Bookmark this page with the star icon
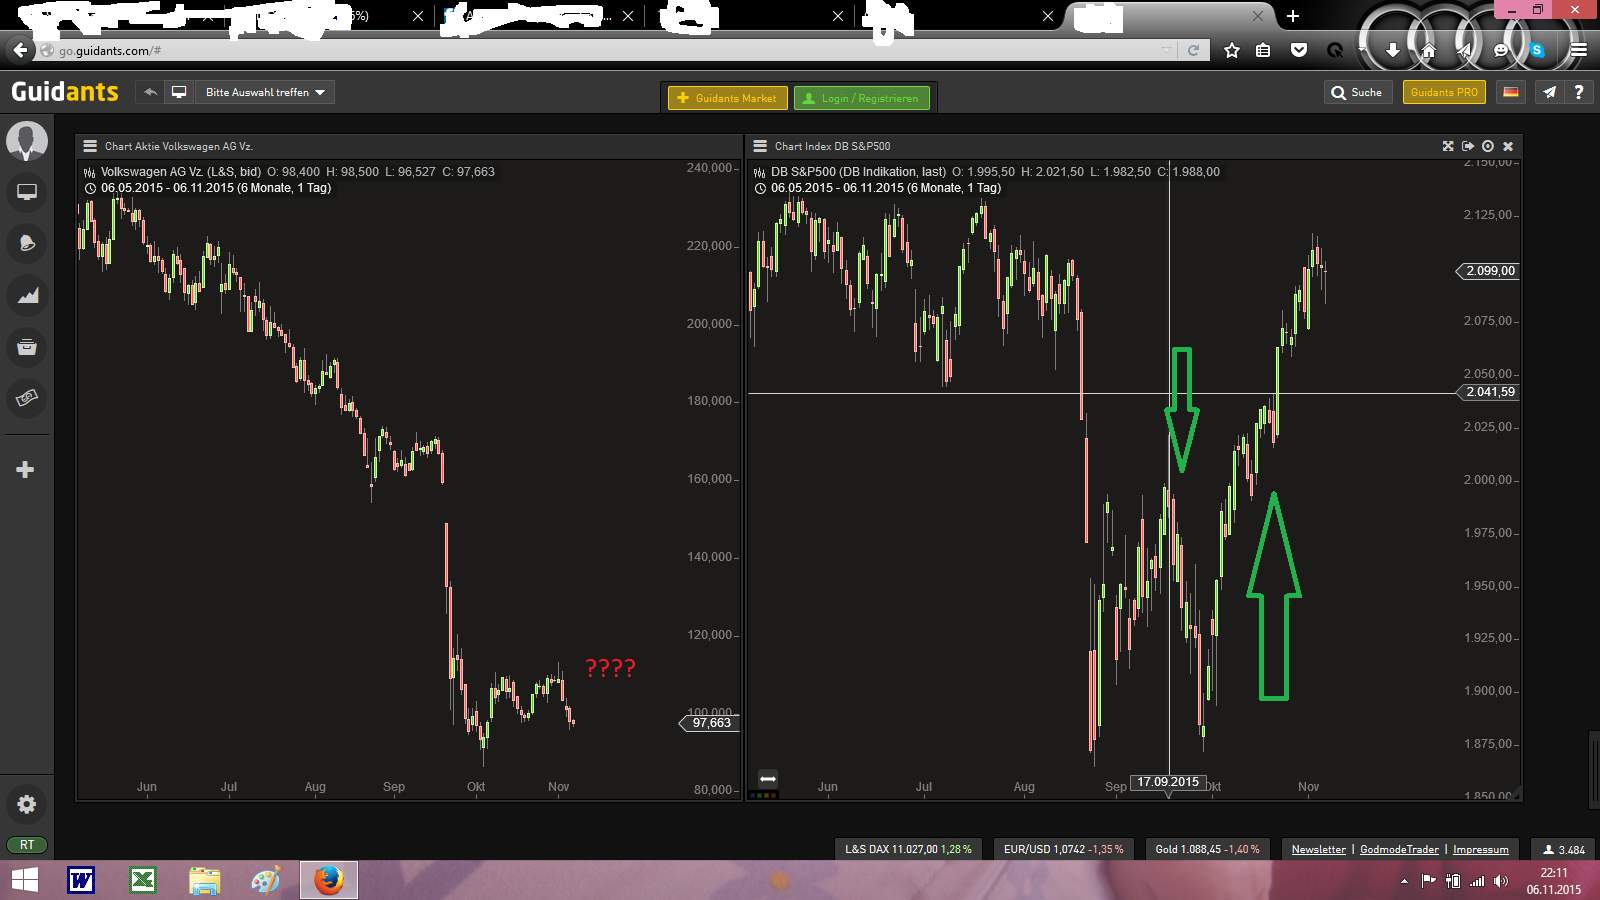 1232,50
